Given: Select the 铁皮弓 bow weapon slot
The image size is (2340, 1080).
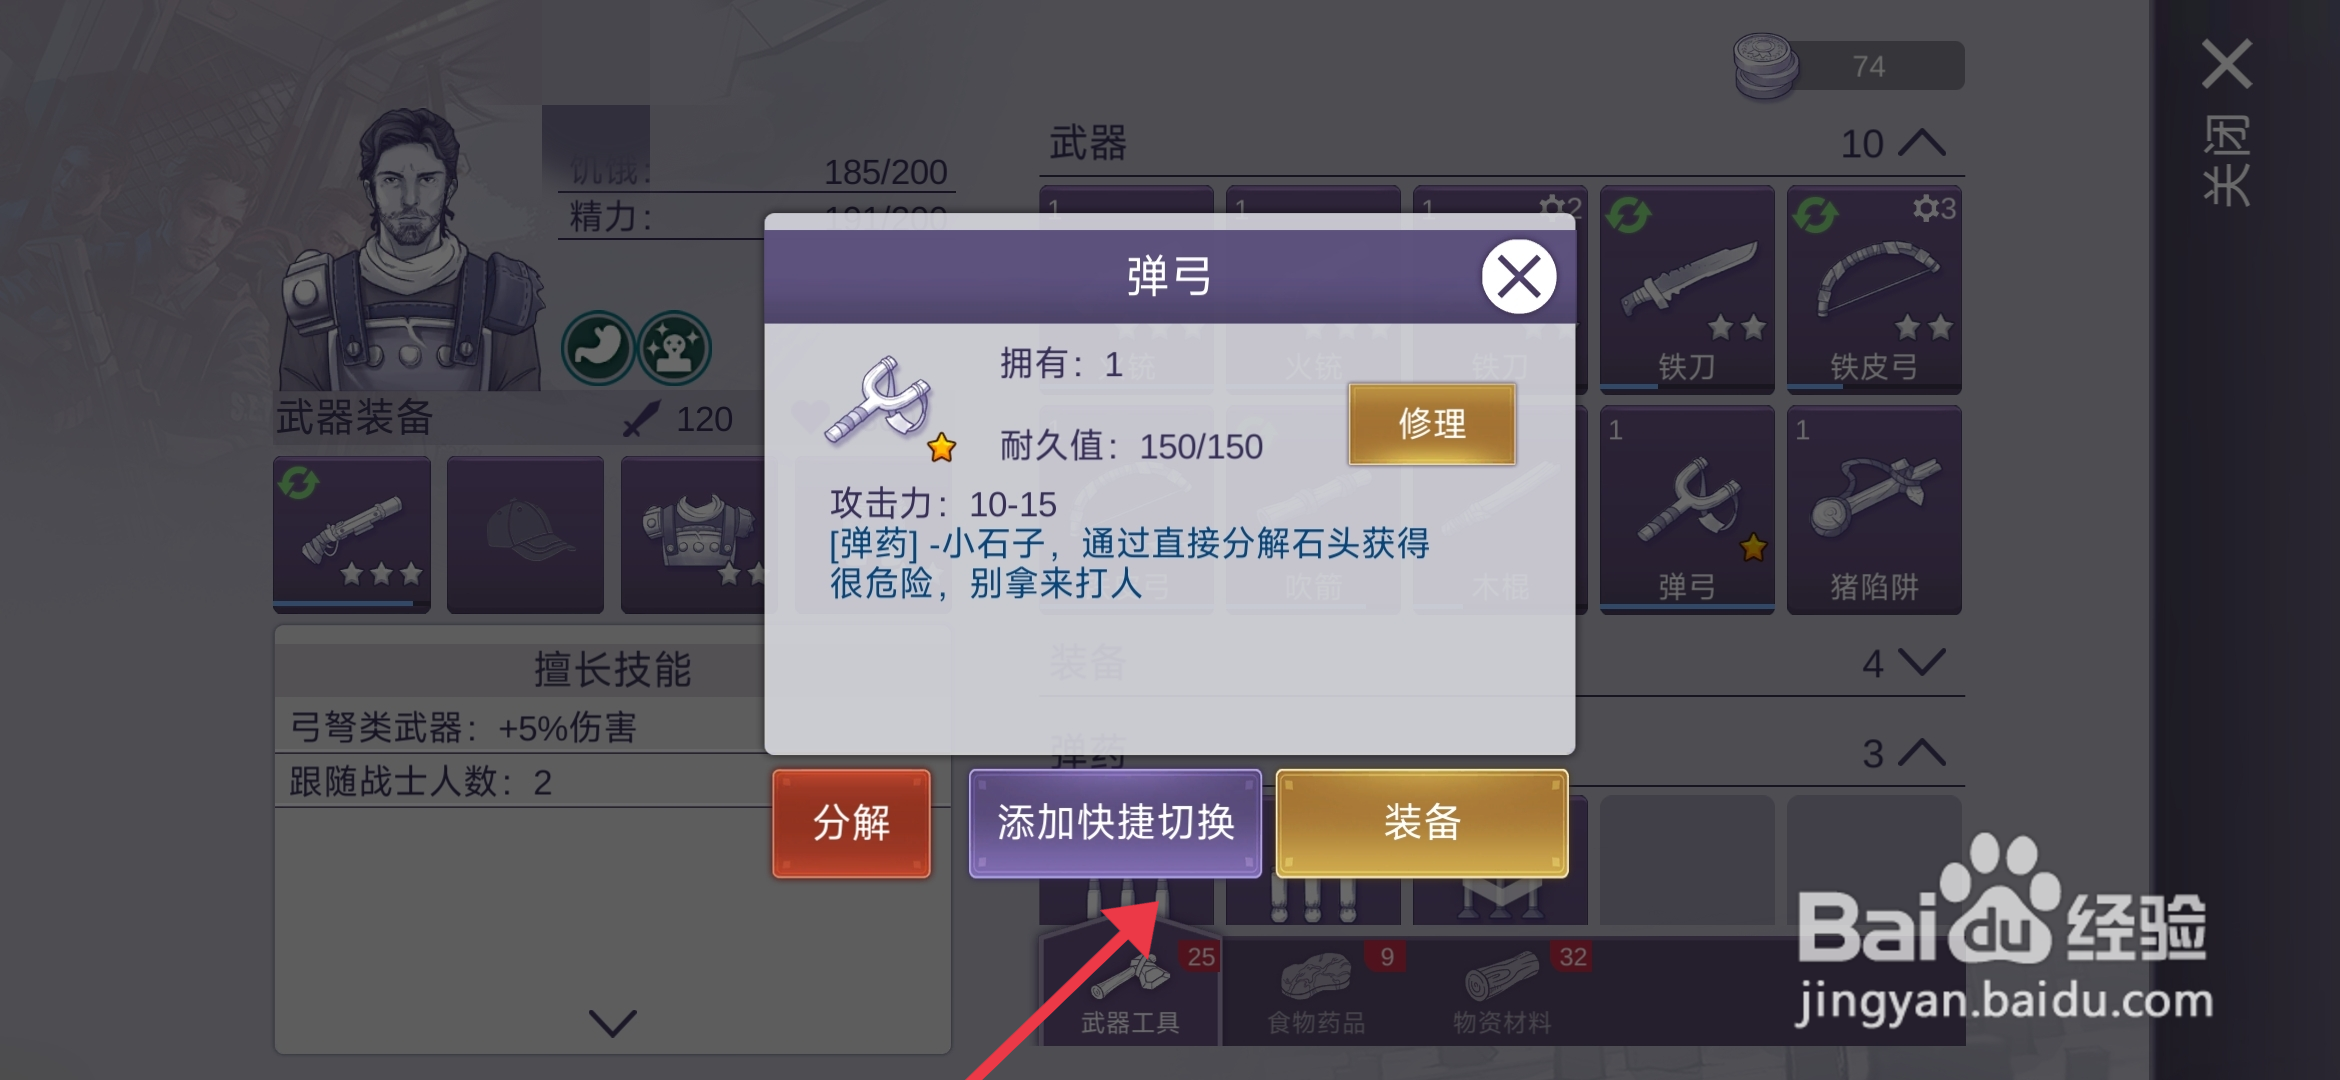Looking at the screenshot, I should [1874, 289].
